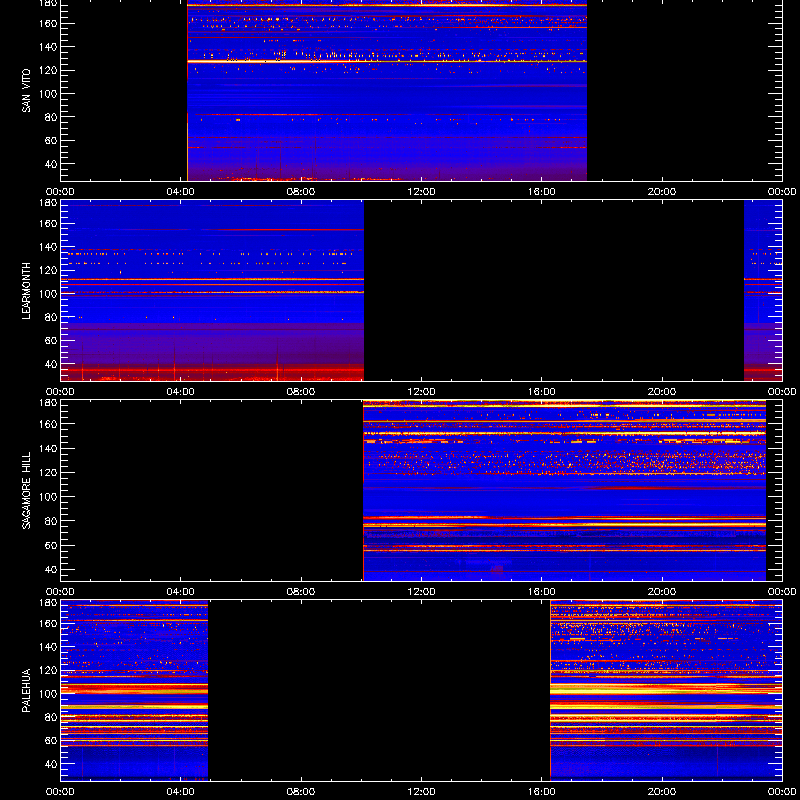Click the 120 frequency tick on Sagamore Hill axis

tap(49, 472)
